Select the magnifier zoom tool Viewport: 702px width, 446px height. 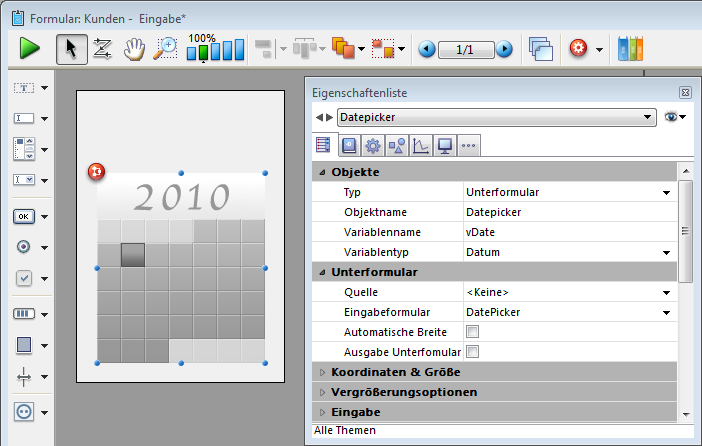pyautogui.click(x=165, y=48)
